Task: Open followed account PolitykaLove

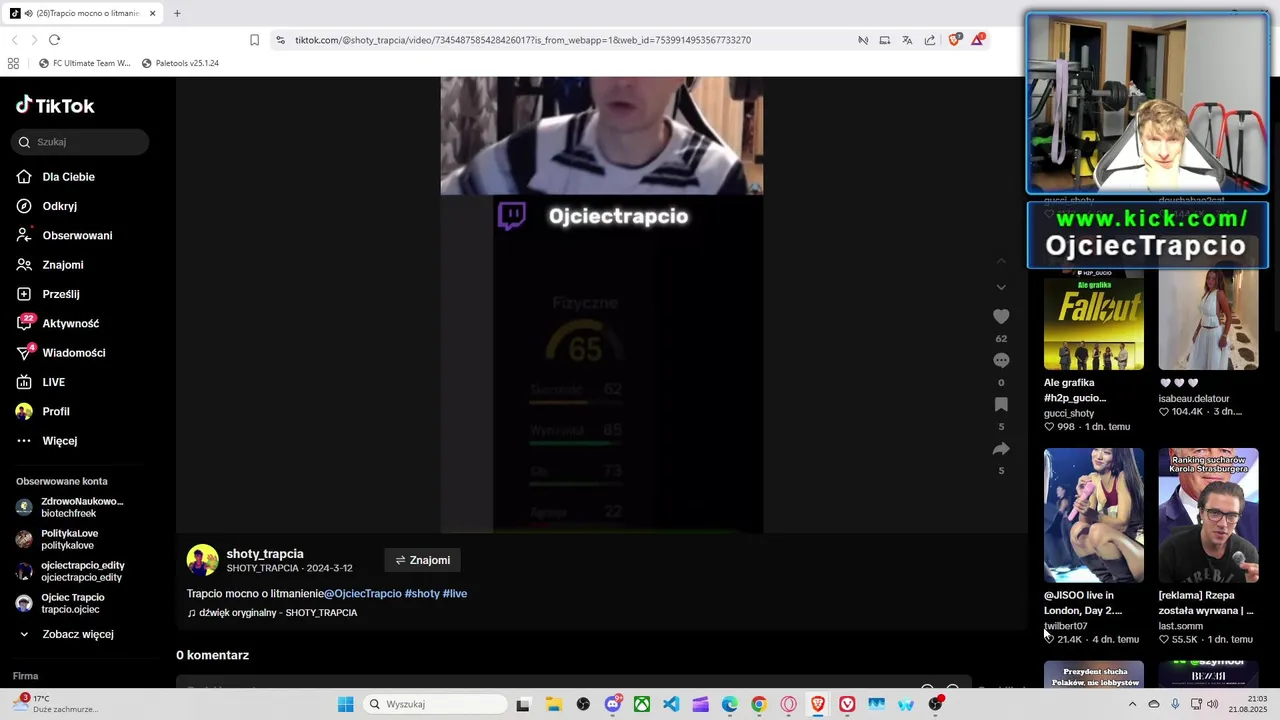Action: click(x=70, y=539)
